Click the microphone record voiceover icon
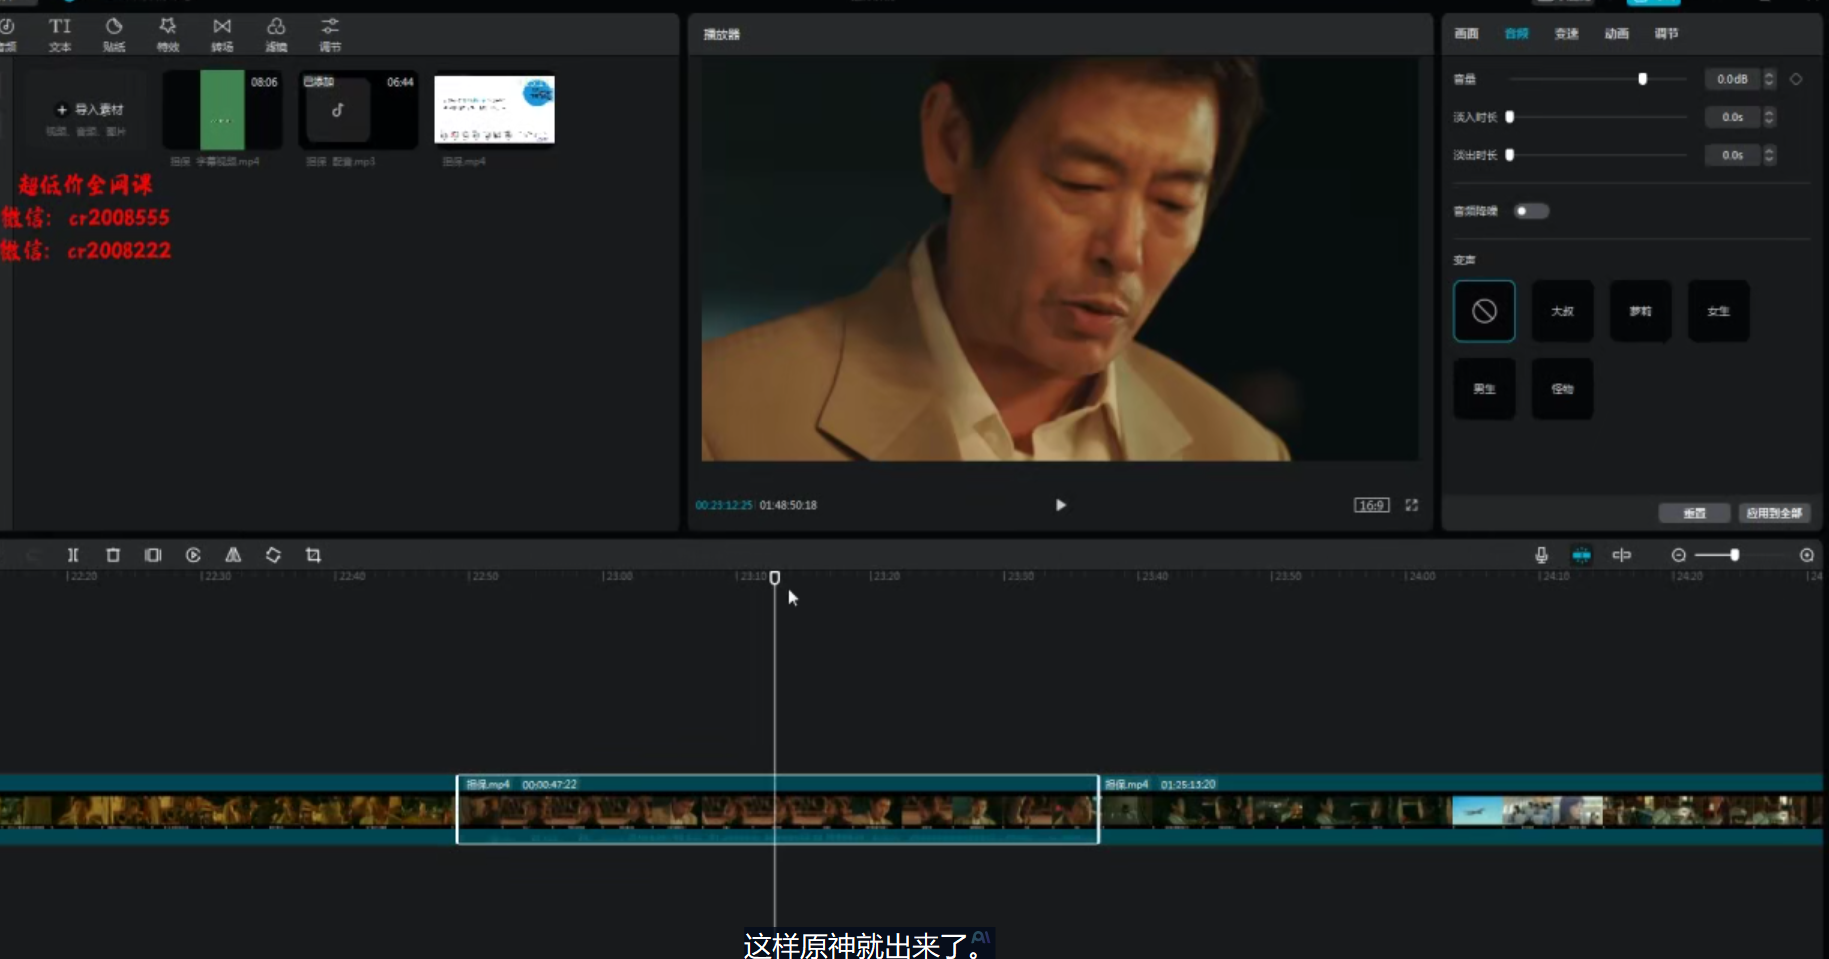This screenshot has height=959, width=1829. (1541, 555)
